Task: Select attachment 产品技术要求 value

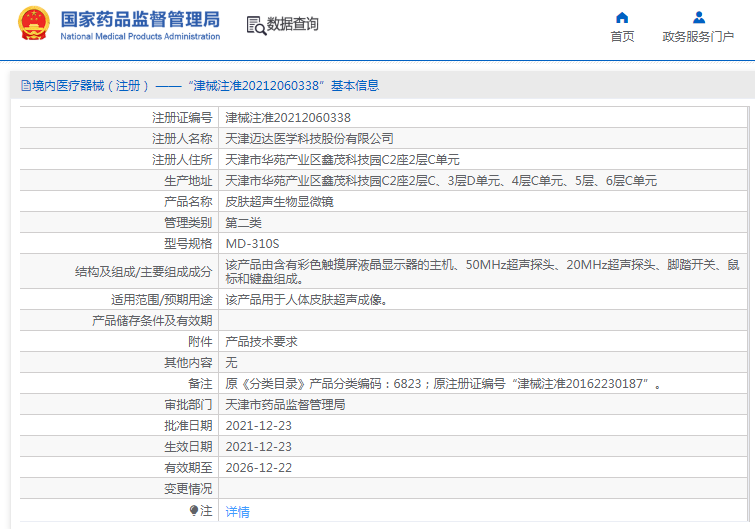Action: 261,342
